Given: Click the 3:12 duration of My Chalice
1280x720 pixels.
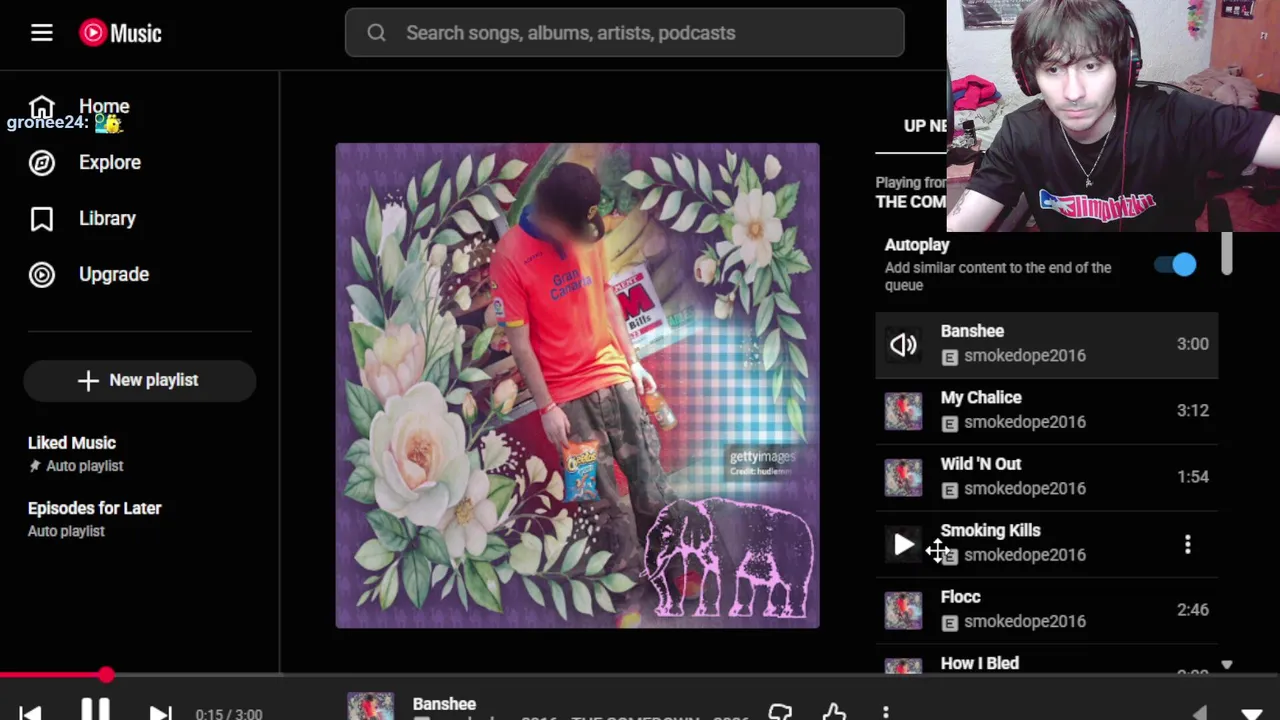Looking at the screenshot, I should click(1193, 410).
